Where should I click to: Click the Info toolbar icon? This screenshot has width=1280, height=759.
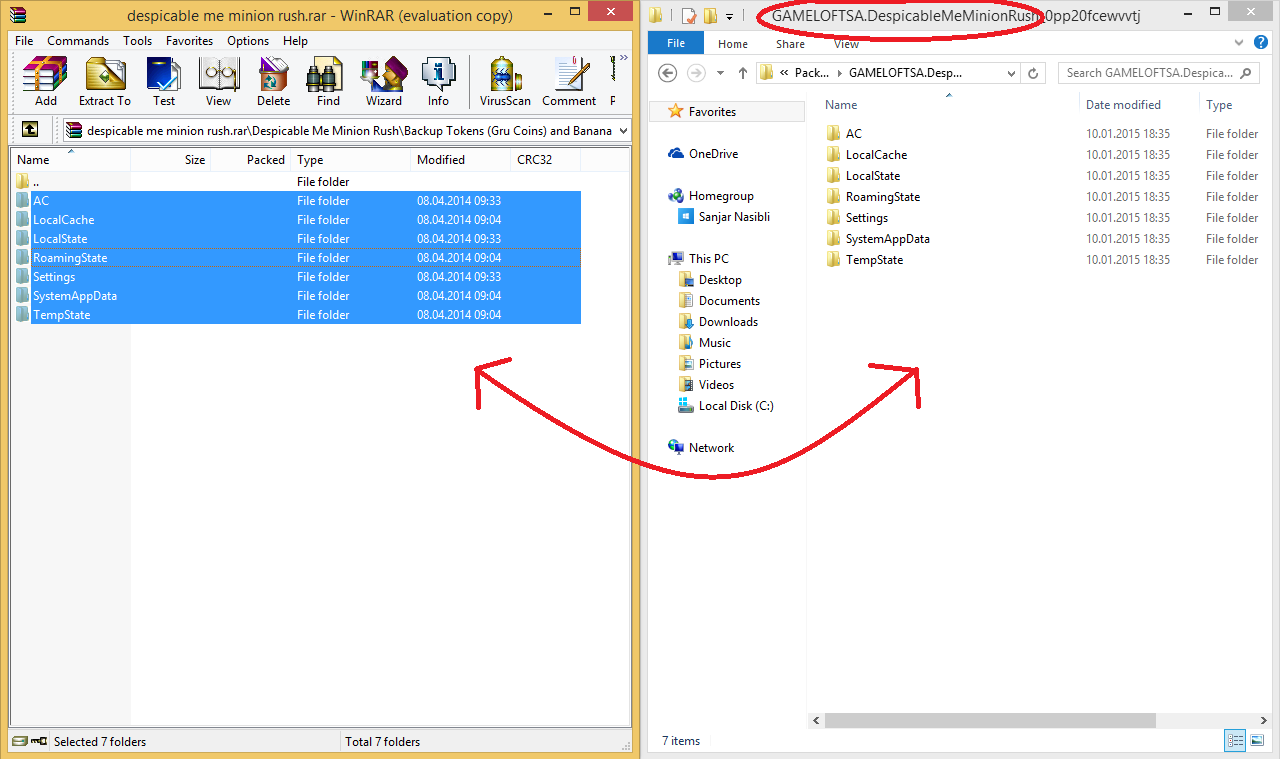(438, 82)
